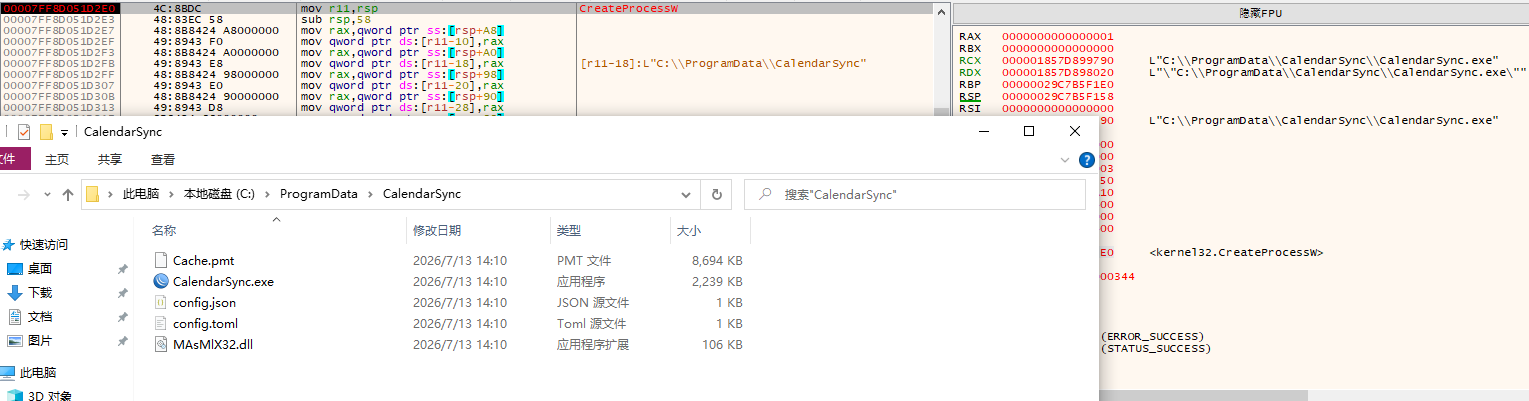Sort files by the 类型 column header
This screenshot has width=1529, height=401.
pos(569,230)
